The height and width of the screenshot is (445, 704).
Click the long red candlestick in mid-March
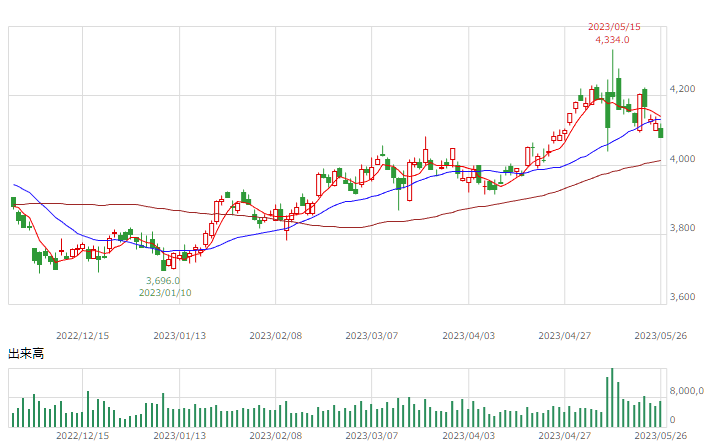409,181
